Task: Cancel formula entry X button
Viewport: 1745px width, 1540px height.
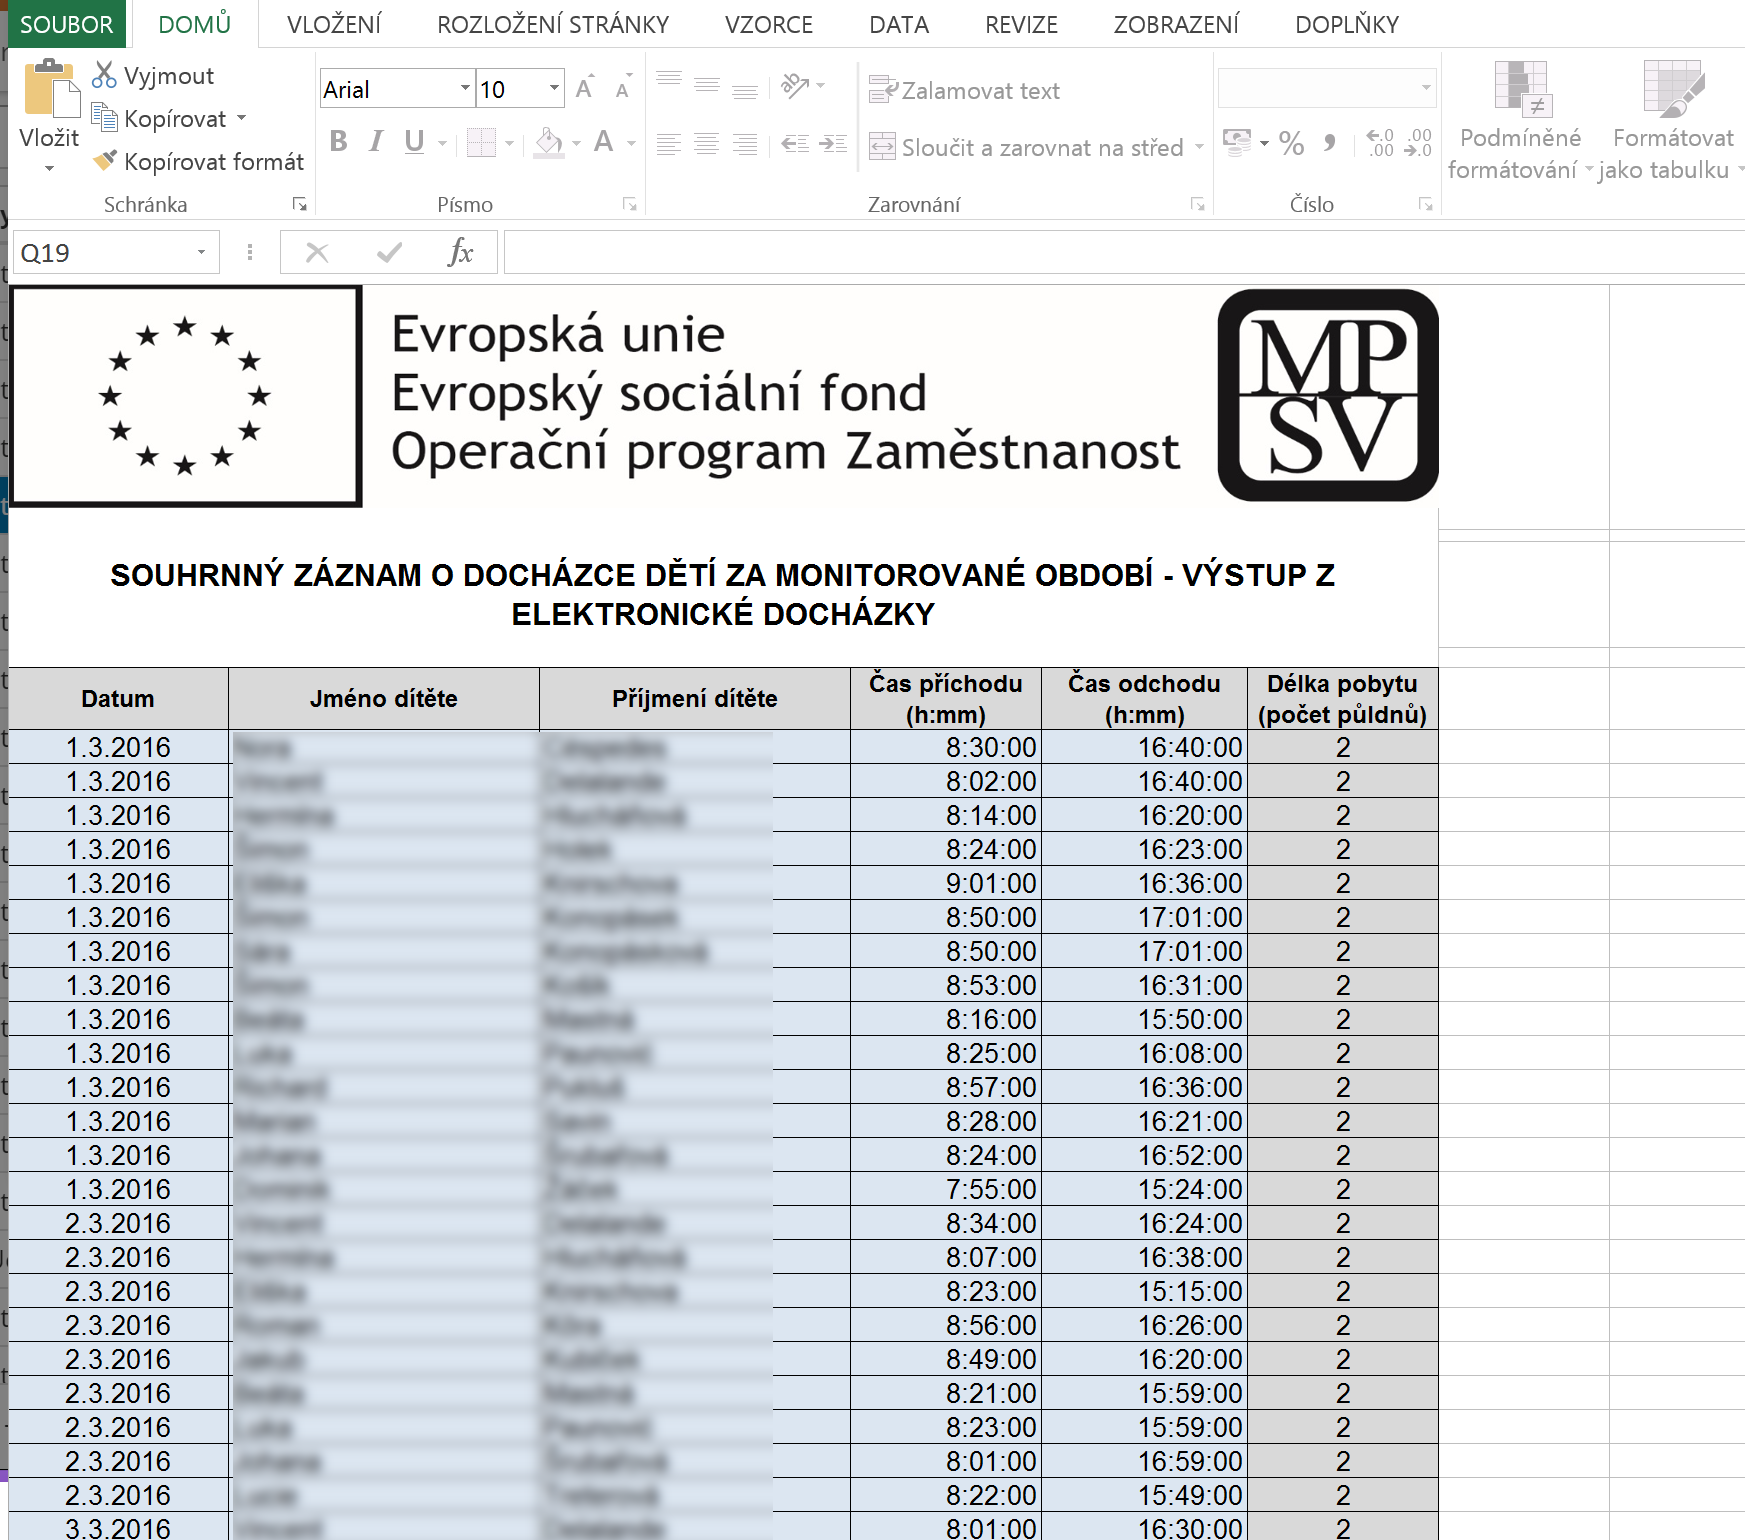Action: 317,252
